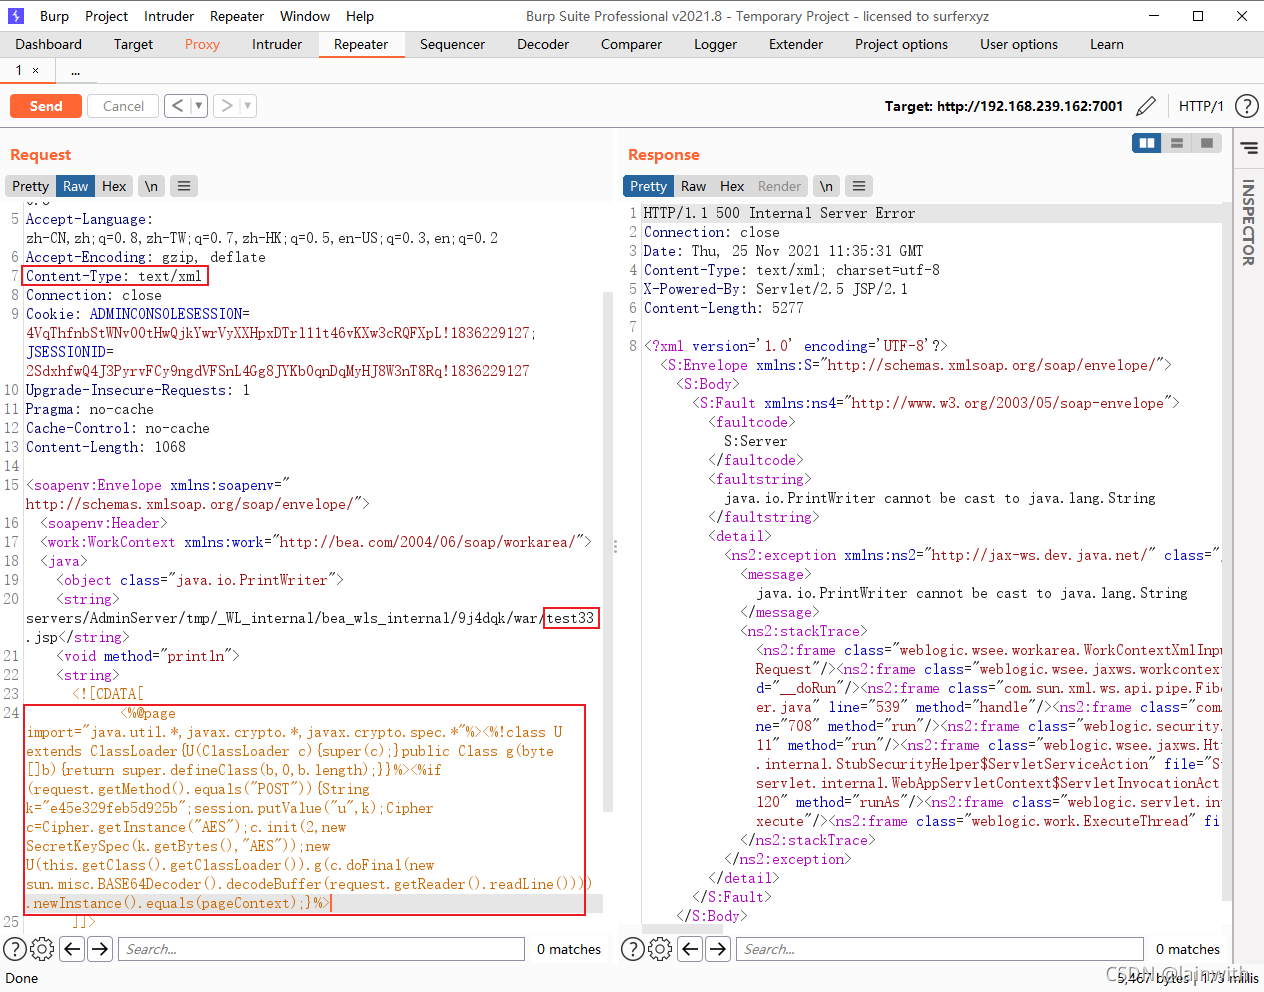1264x992 pixels.
Task: Add new Repeater tab via ellipsis tab
Action: (x=75, y=70)
